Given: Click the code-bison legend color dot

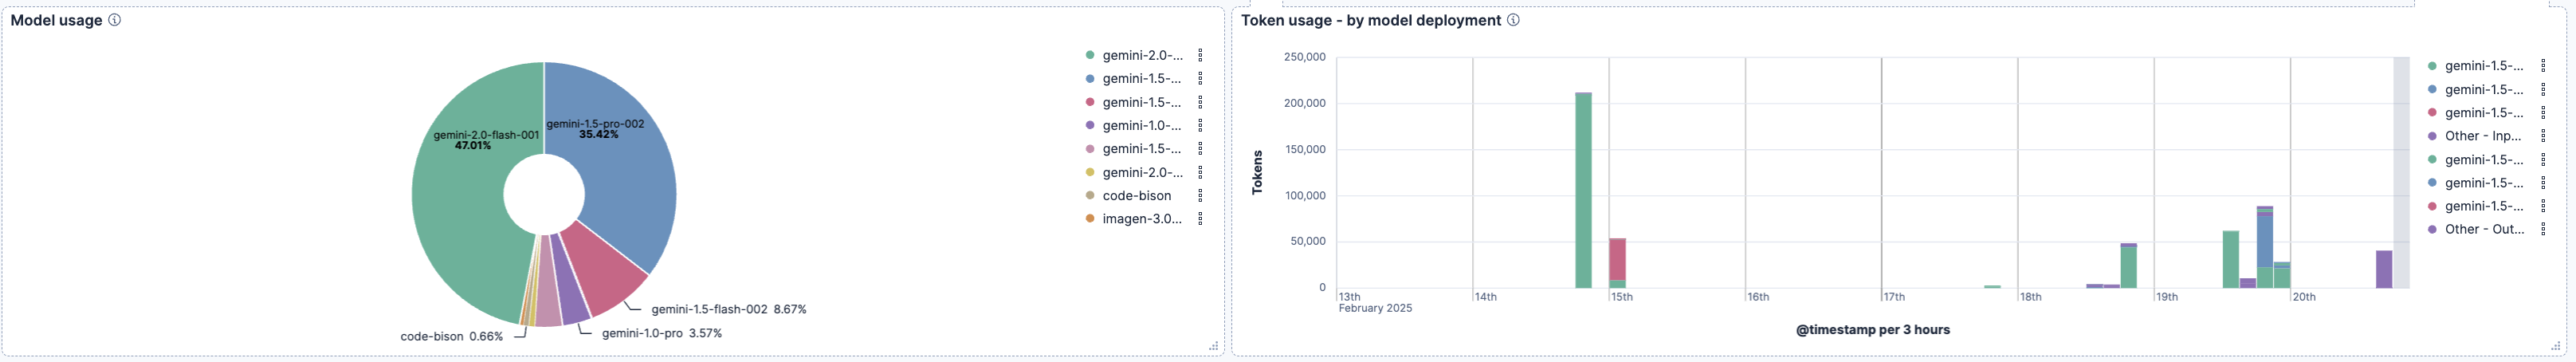Looking at the screenshot, I should [x=1090, y=196].
